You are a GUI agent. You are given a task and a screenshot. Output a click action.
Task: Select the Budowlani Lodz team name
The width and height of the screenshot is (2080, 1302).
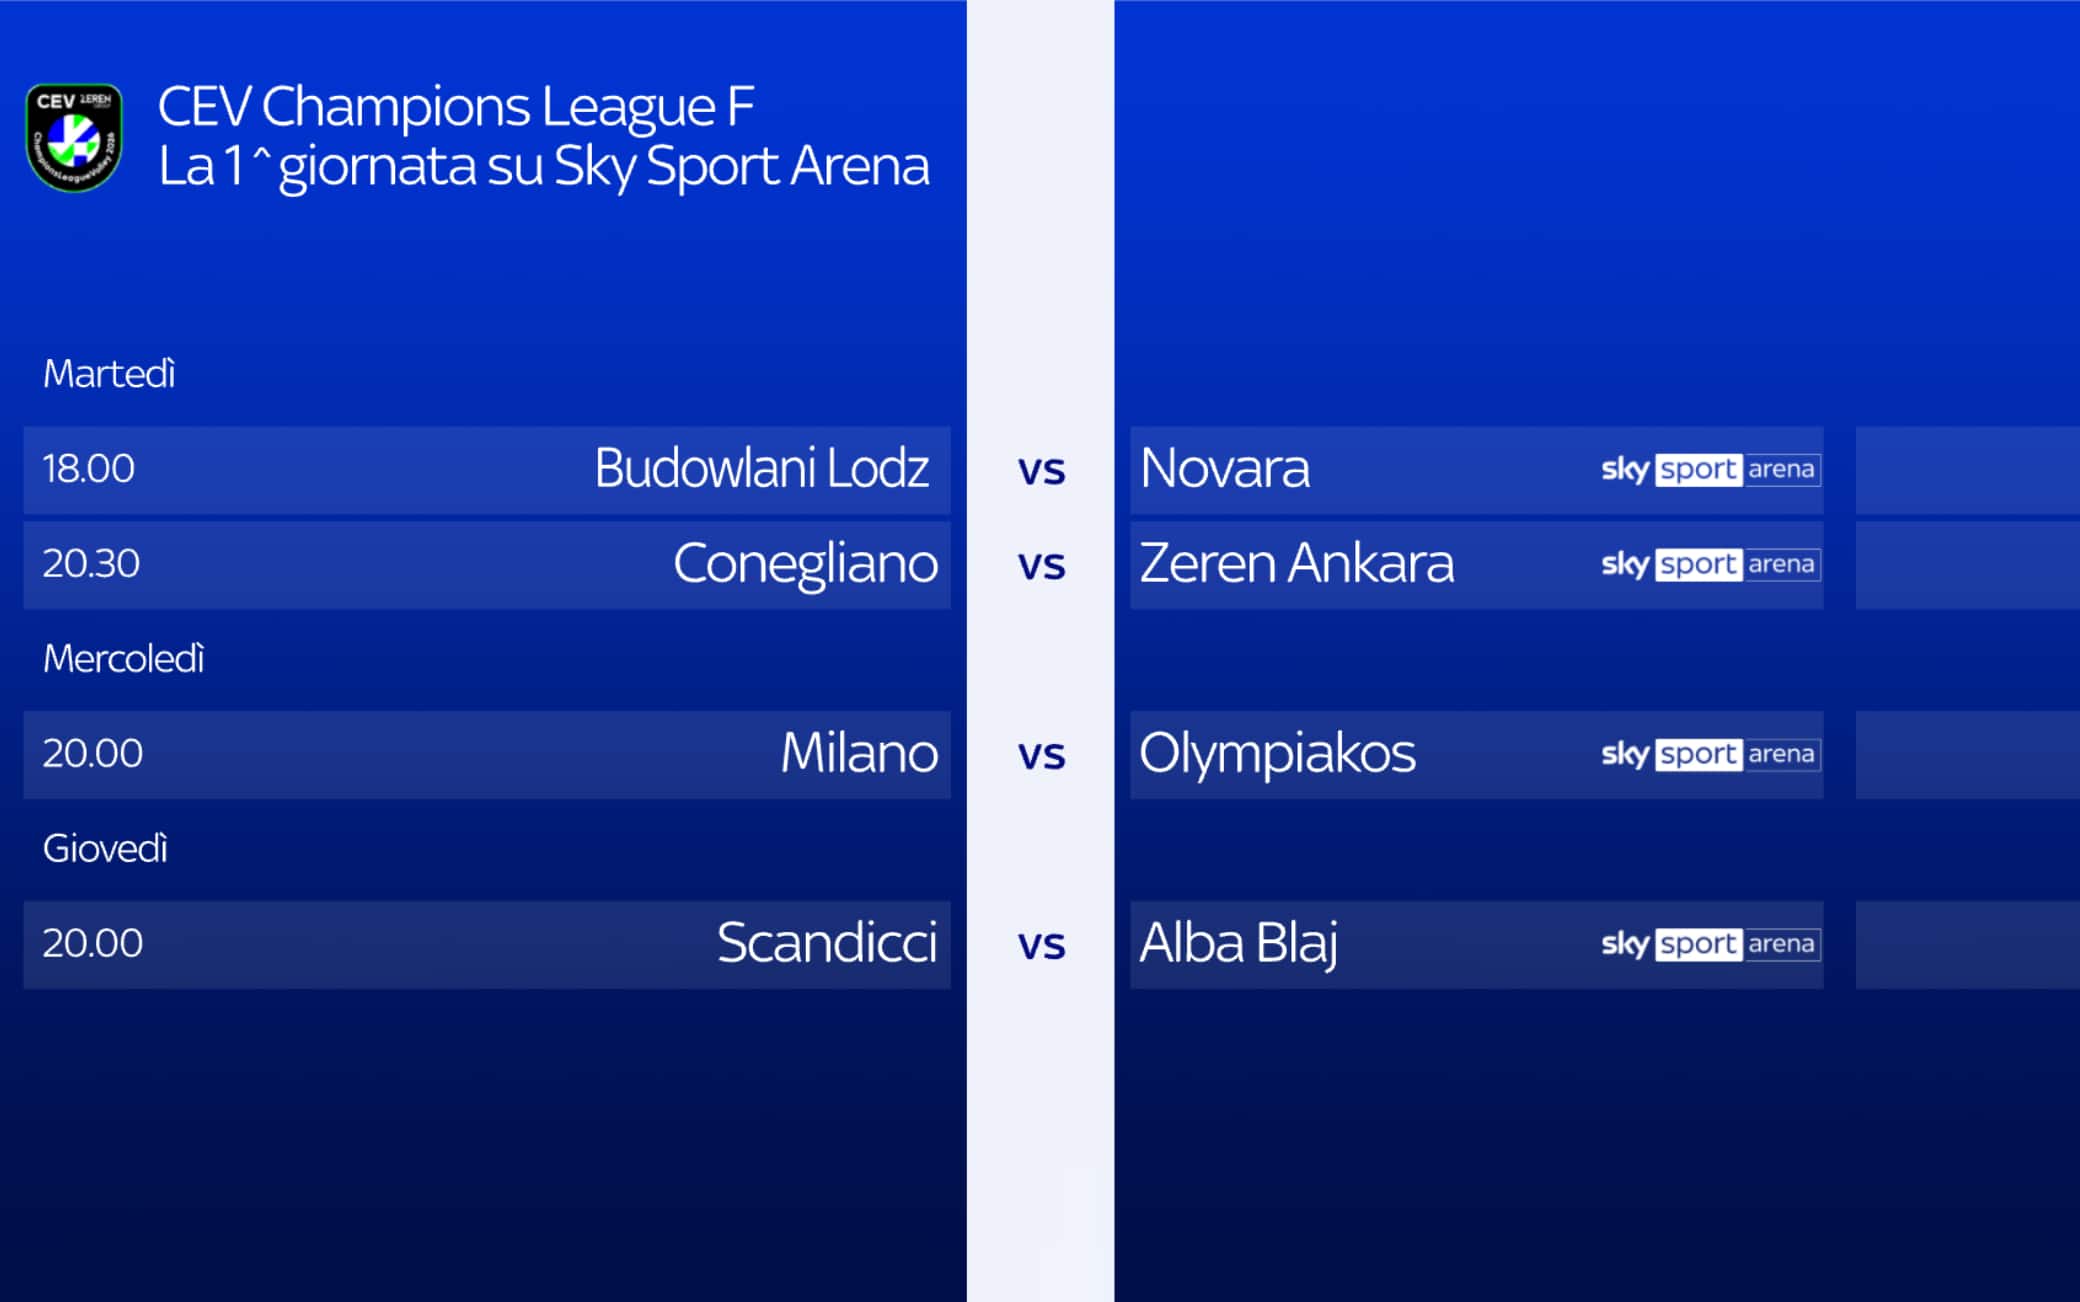point(762,468)
